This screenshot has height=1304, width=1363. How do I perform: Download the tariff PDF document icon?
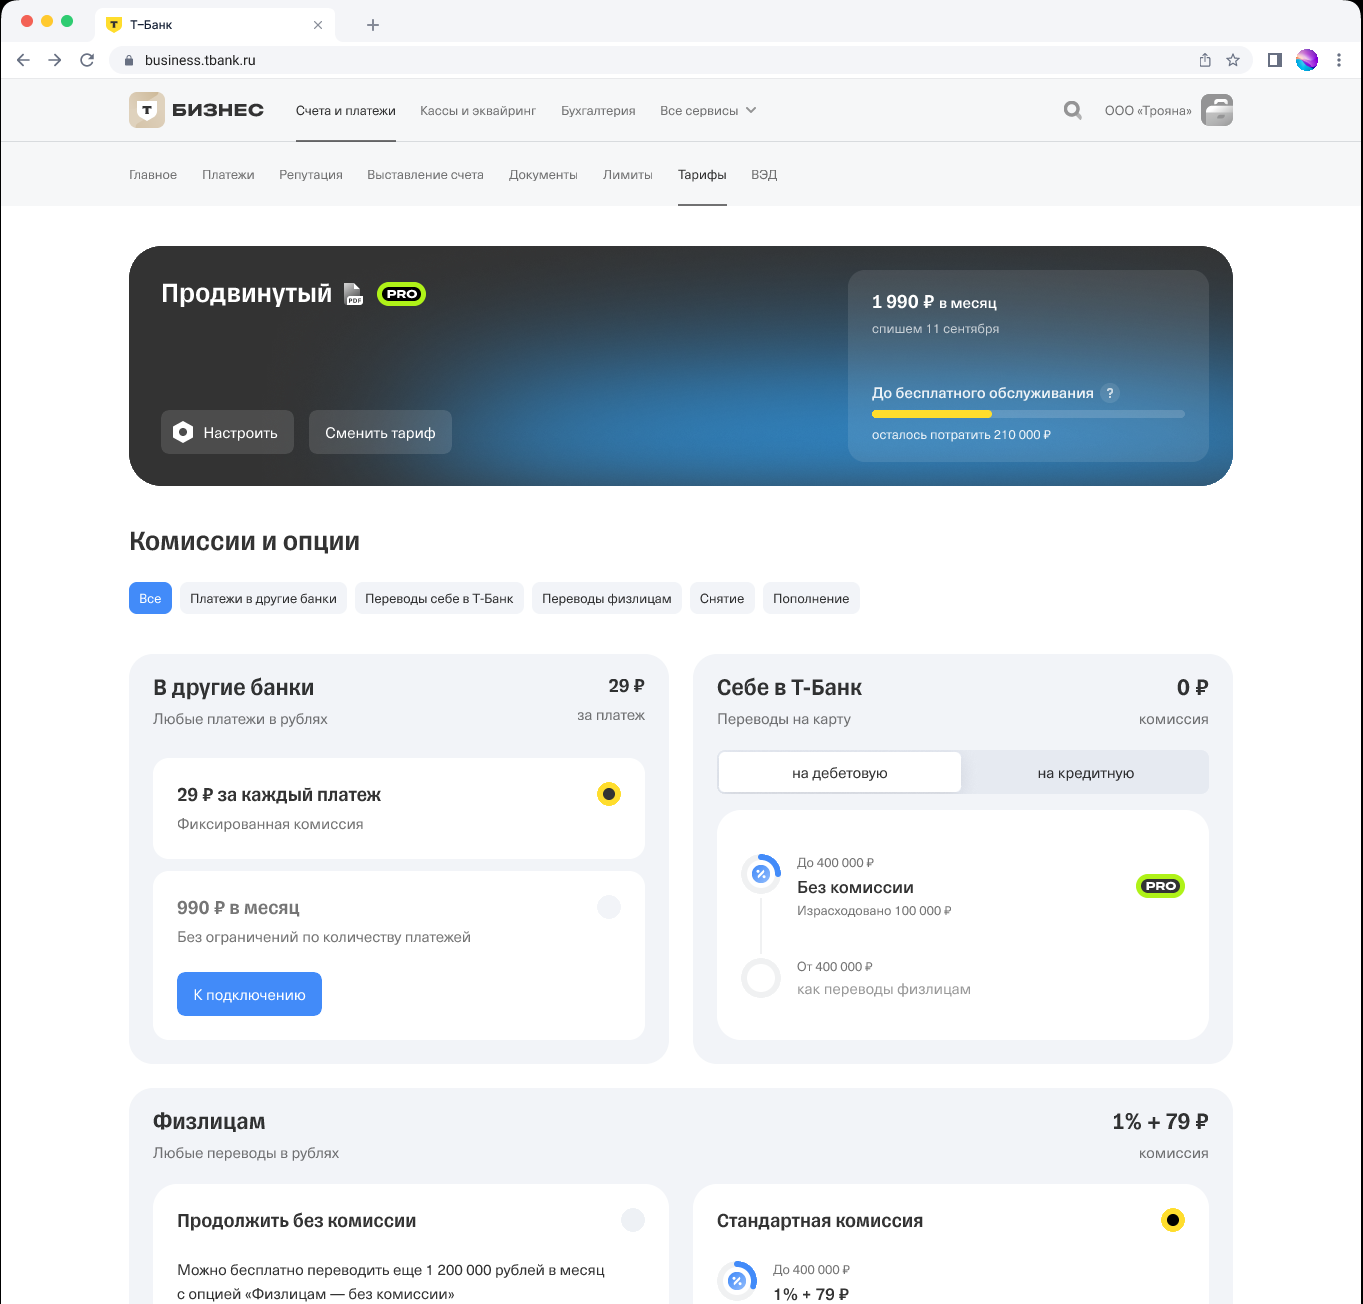353,294
